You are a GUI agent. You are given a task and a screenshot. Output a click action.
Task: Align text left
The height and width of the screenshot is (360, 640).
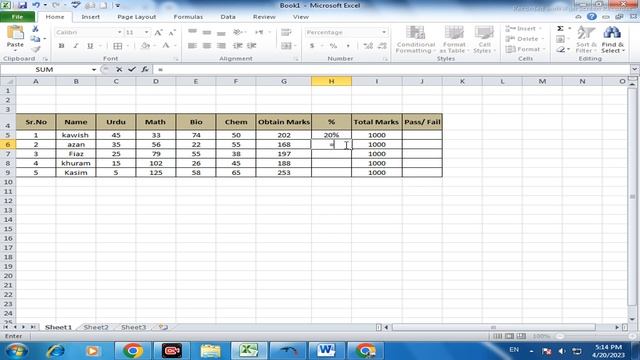(192, 46)
